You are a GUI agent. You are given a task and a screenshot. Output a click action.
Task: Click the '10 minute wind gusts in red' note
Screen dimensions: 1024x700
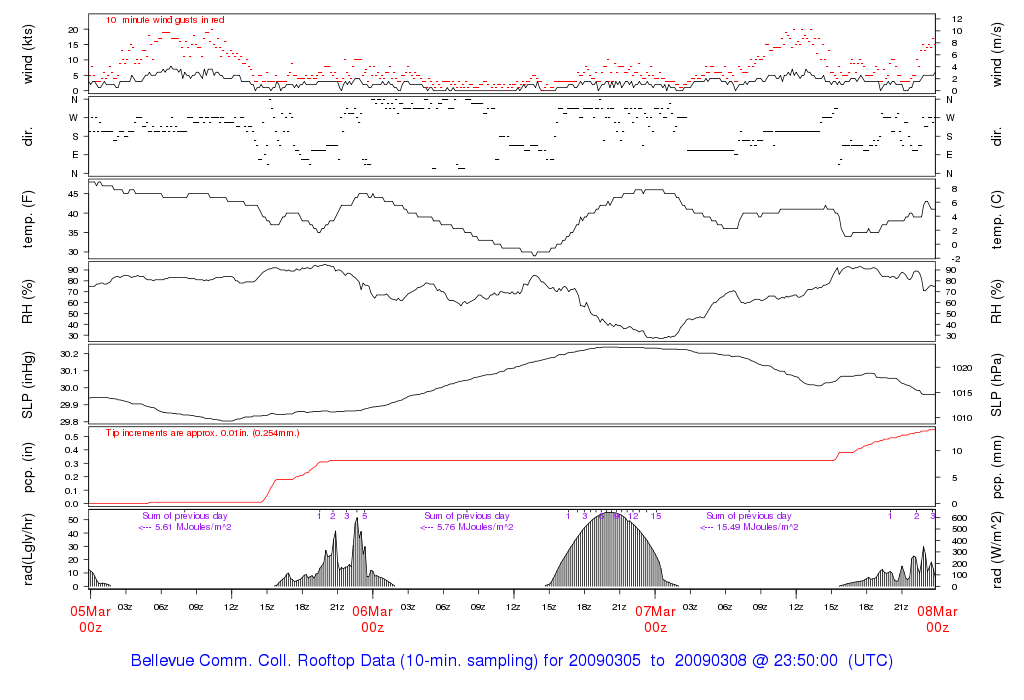pos(165,20)
